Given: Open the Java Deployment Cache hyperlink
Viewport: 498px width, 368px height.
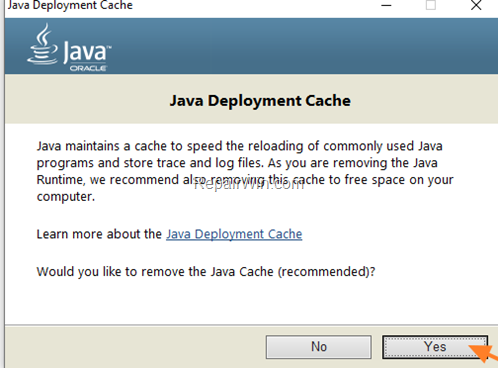Looking at the screenshot, I should click(234, 234).
